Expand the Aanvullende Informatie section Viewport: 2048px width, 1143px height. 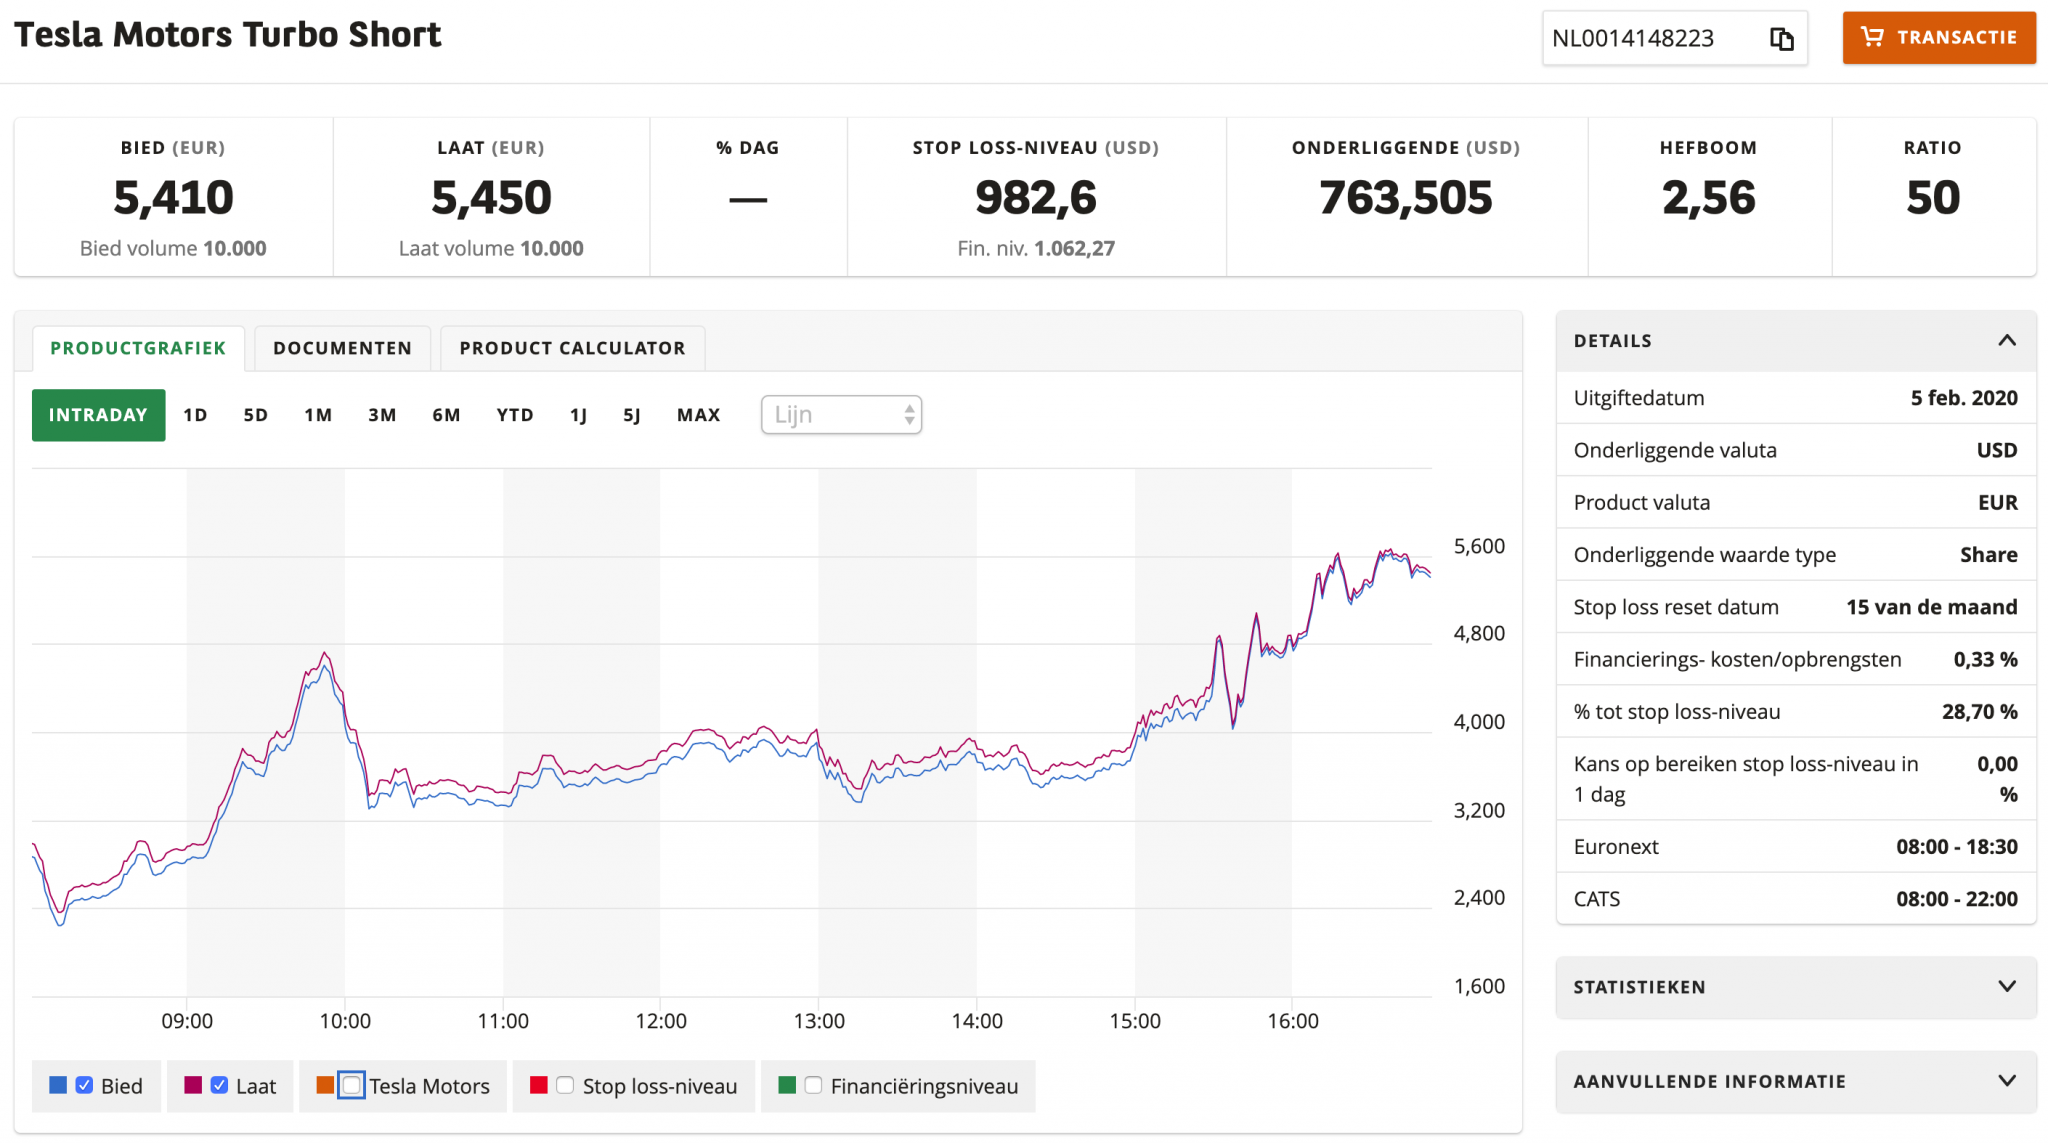(2006, 1081)
